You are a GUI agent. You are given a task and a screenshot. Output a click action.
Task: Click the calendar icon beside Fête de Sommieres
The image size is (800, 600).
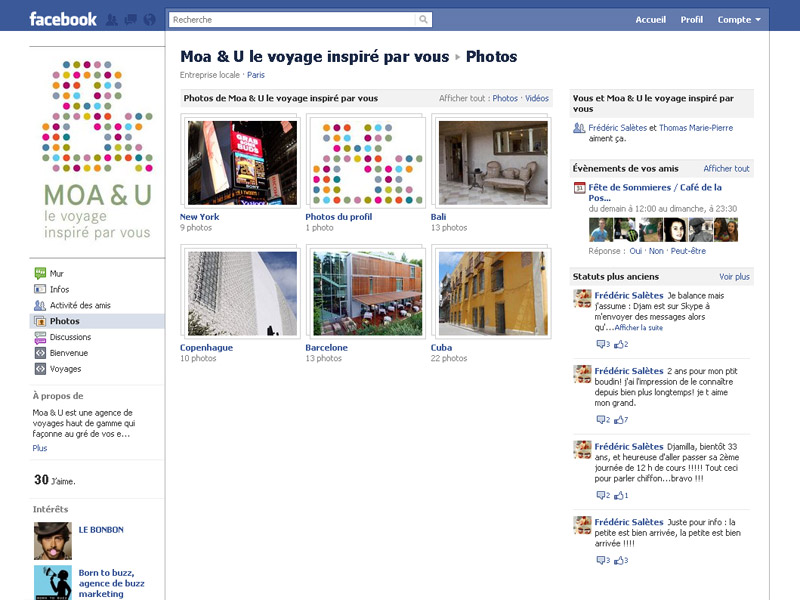(579, 188)
